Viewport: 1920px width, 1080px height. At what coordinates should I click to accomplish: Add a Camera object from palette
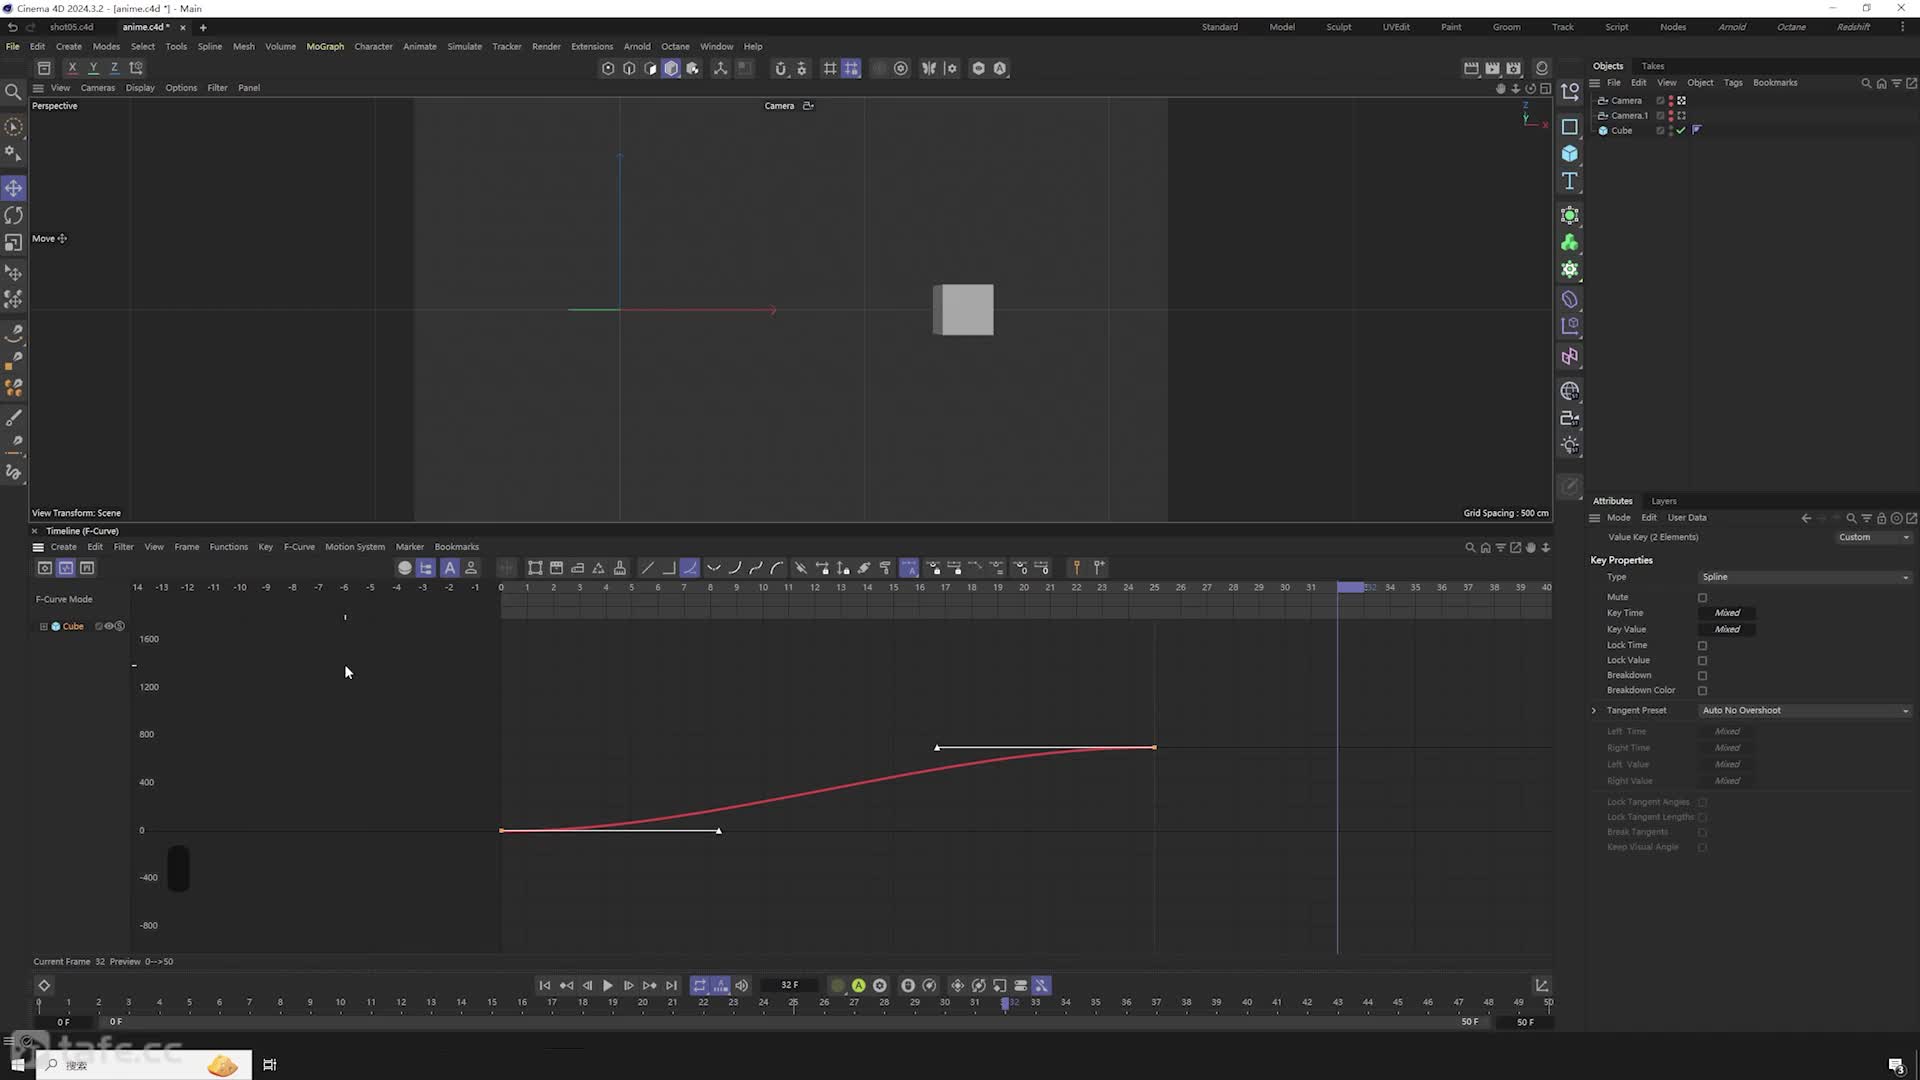pos(1570,418)
